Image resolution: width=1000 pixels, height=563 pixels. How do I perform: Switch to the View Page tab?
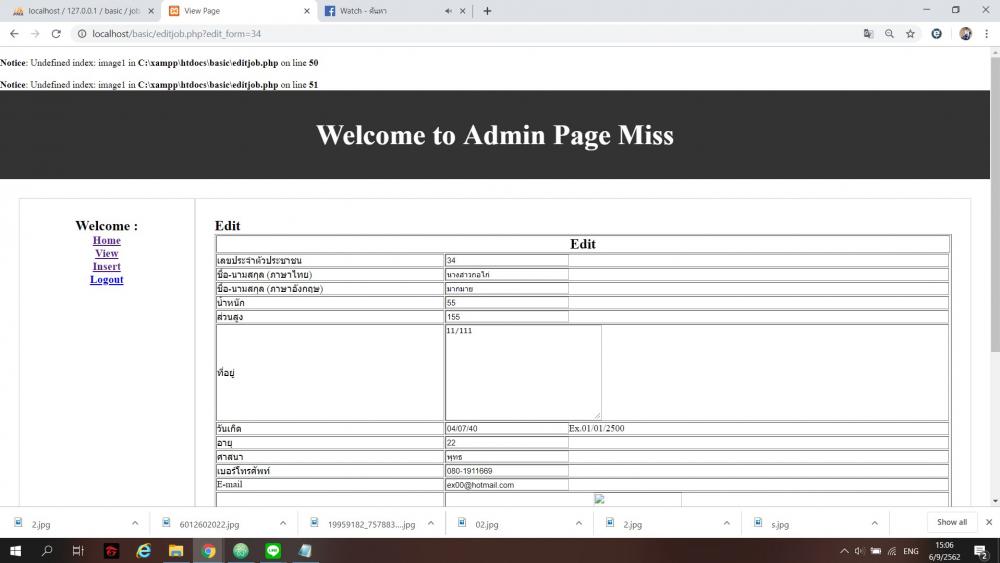[x=239, y=11]
